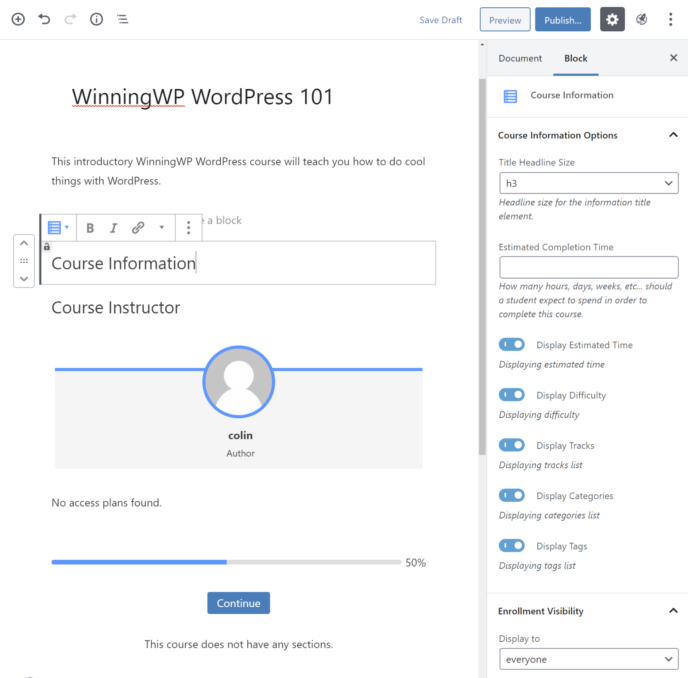Click the WinningWP WordPress 101 title

(202, 97)
